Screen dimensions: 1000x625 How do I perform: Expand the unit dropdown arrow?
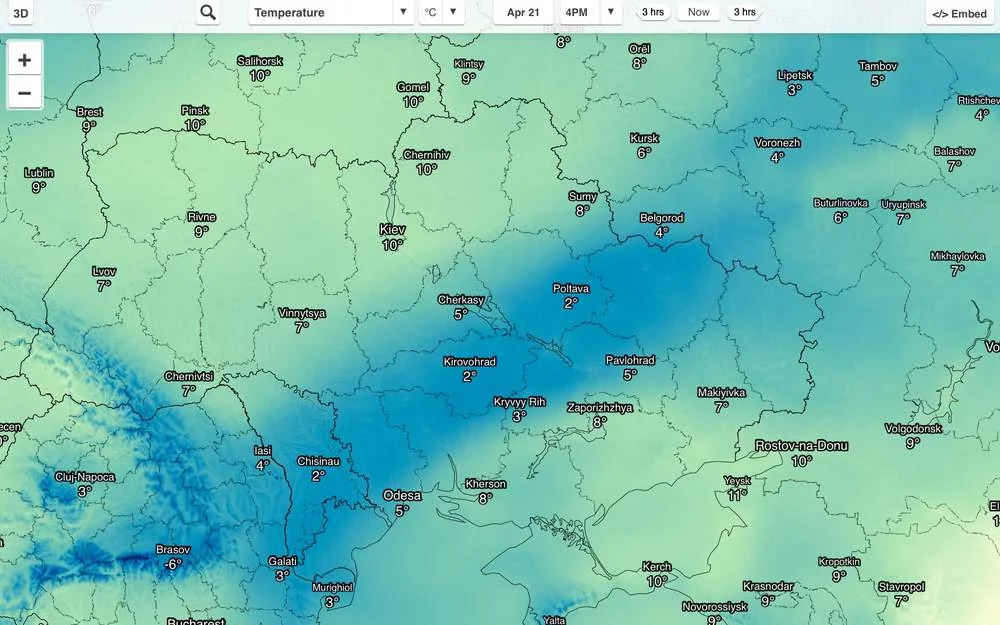pyautogui.click(x=453, y=12)
